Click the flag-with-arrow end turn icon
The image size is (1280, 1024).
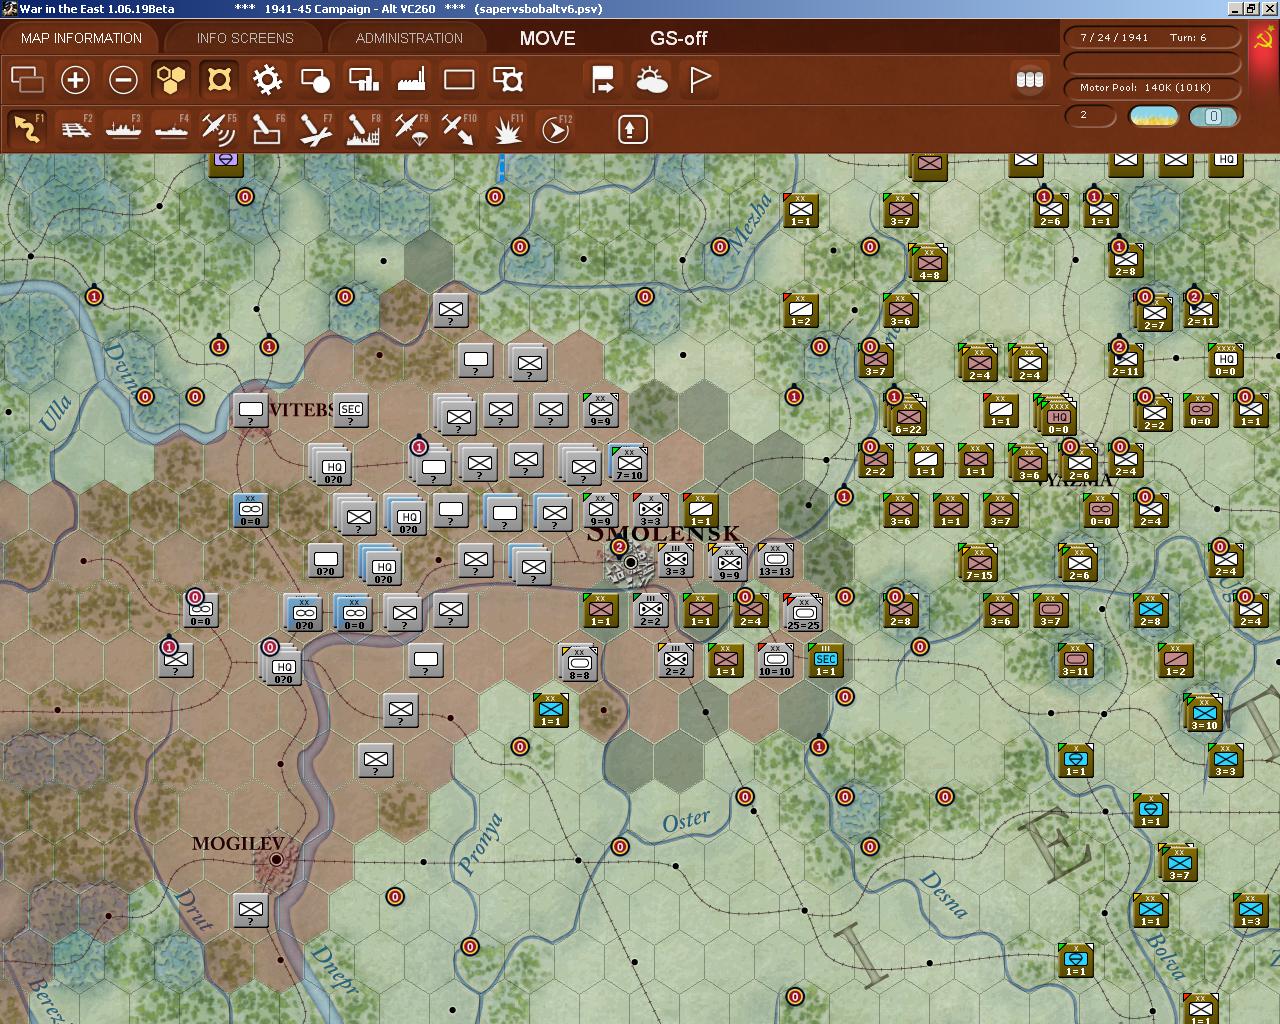pos(603,79)
